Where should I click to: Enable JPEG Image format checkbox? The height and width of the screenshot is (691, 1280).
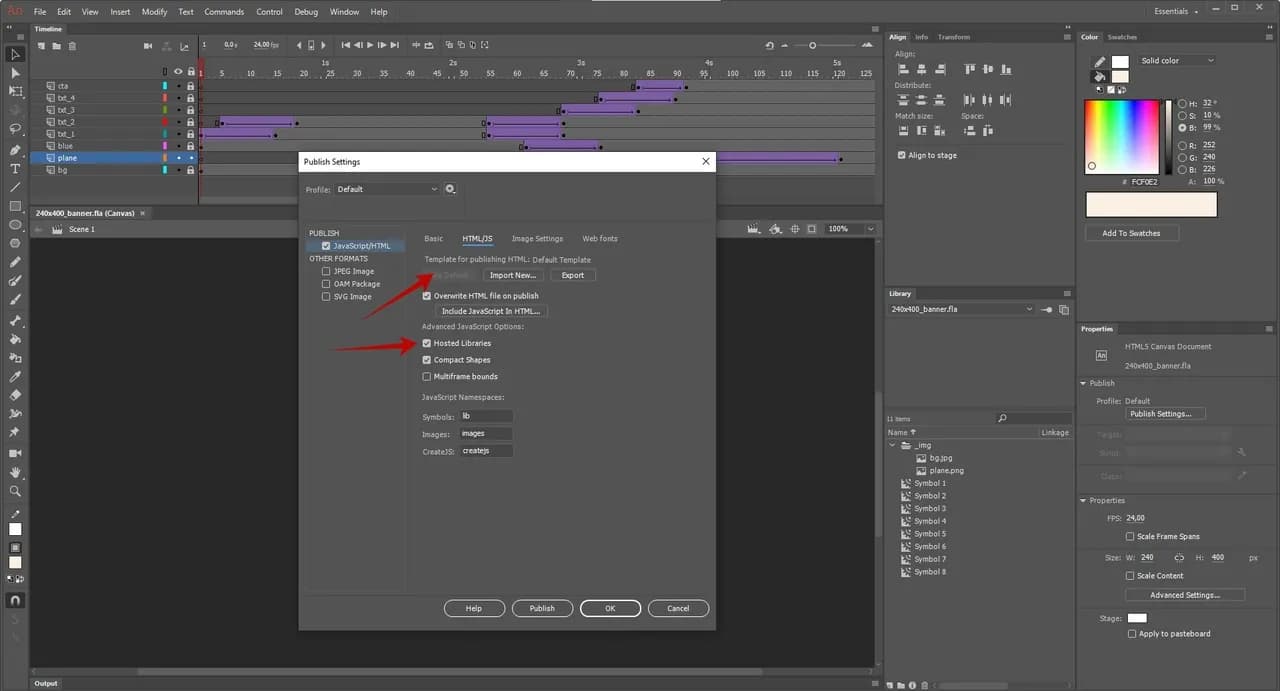point(326,271)
